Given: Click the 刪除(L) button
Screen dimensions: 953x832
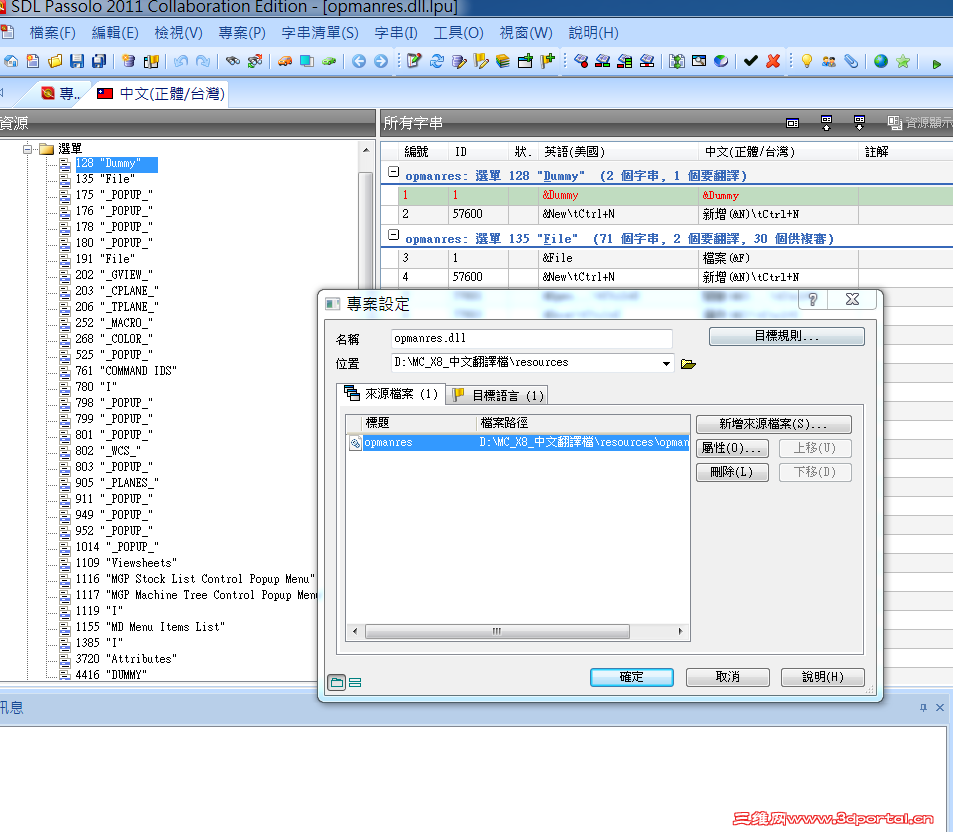Looking at the screenshot, I should pyautogui.click(x=732, y=472).
